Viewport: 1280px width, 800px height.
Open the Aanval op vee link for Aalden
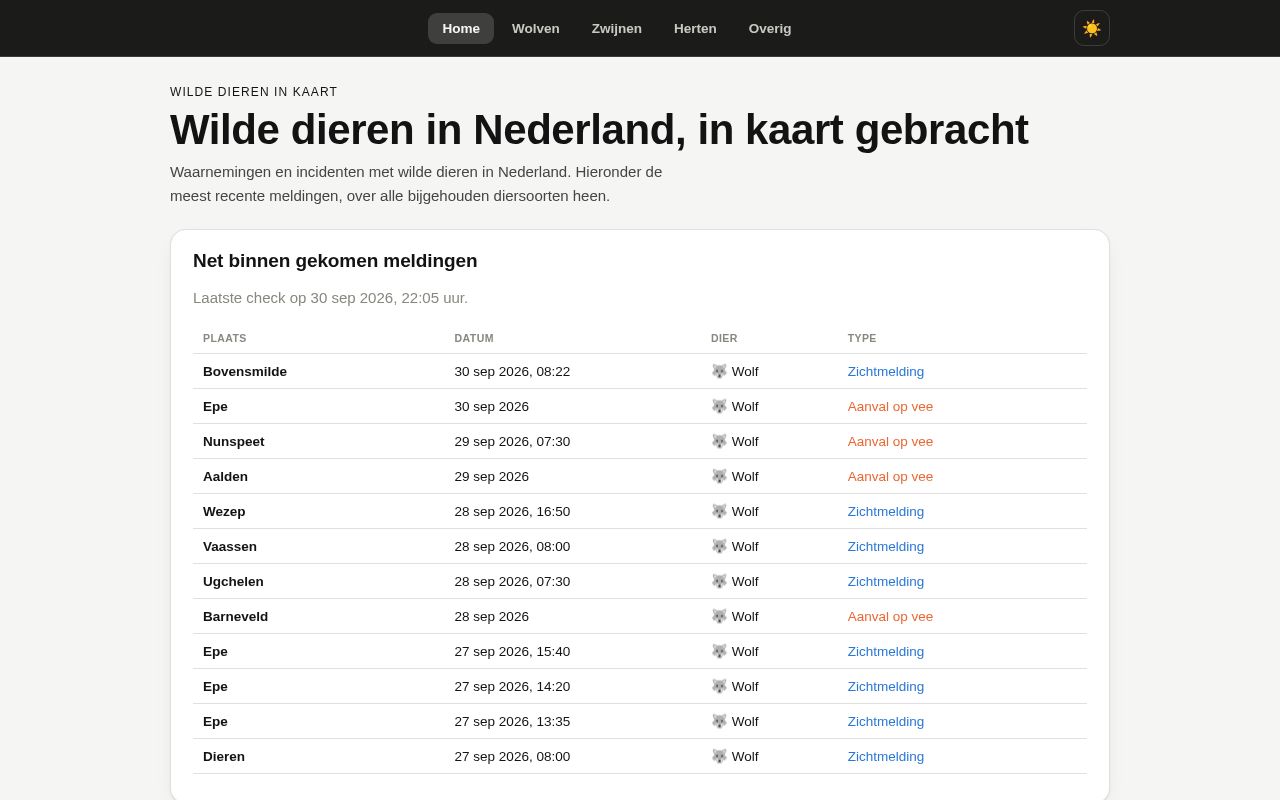point(890,476)
